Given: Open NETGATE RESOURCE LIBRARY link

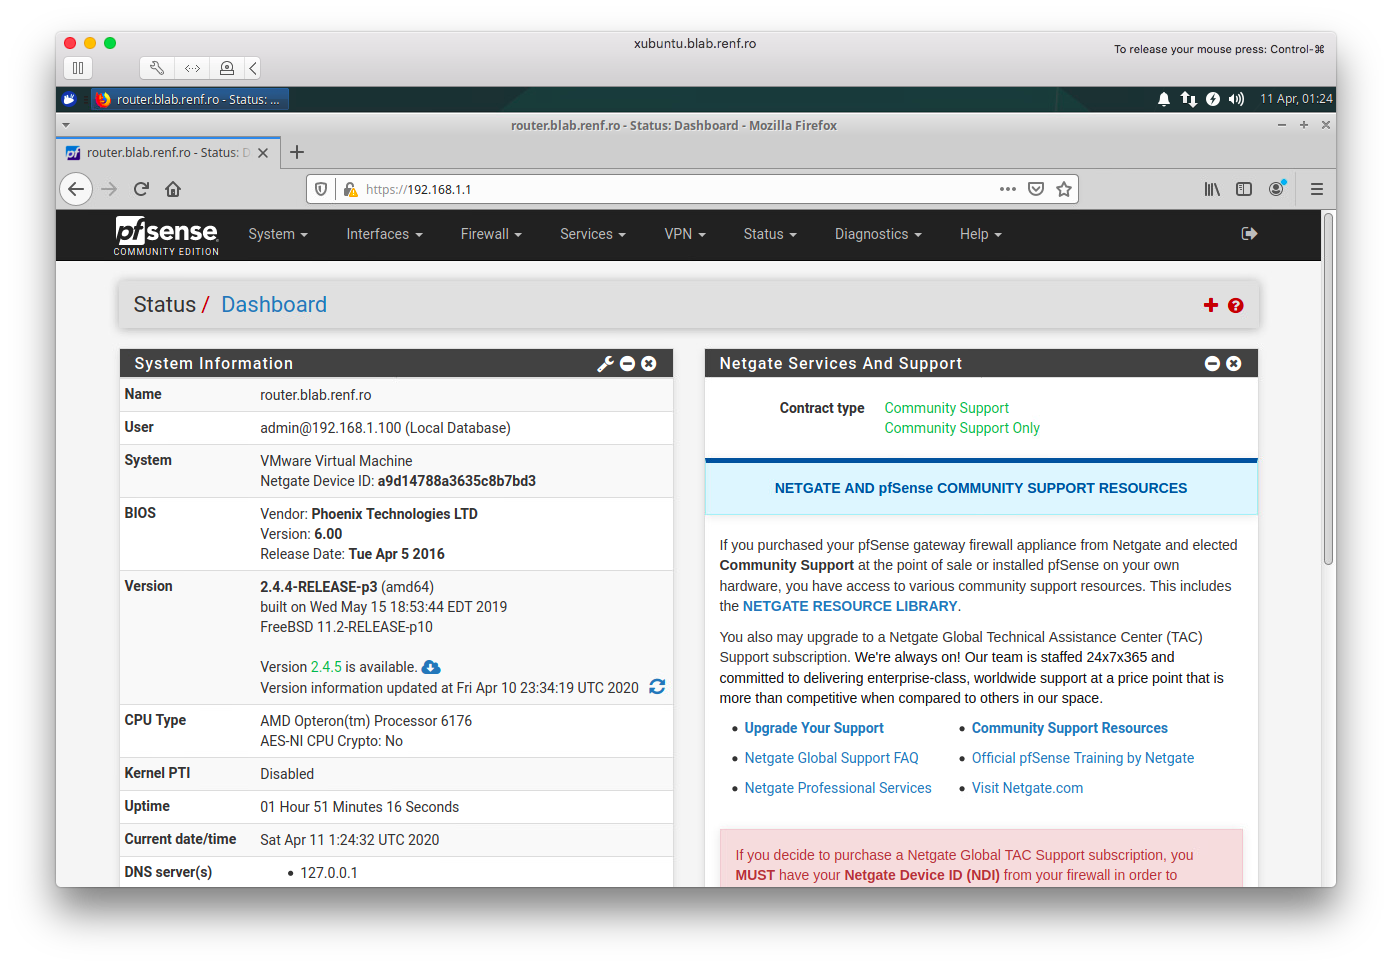Looking at the screenshot, I should coord(850,606).
